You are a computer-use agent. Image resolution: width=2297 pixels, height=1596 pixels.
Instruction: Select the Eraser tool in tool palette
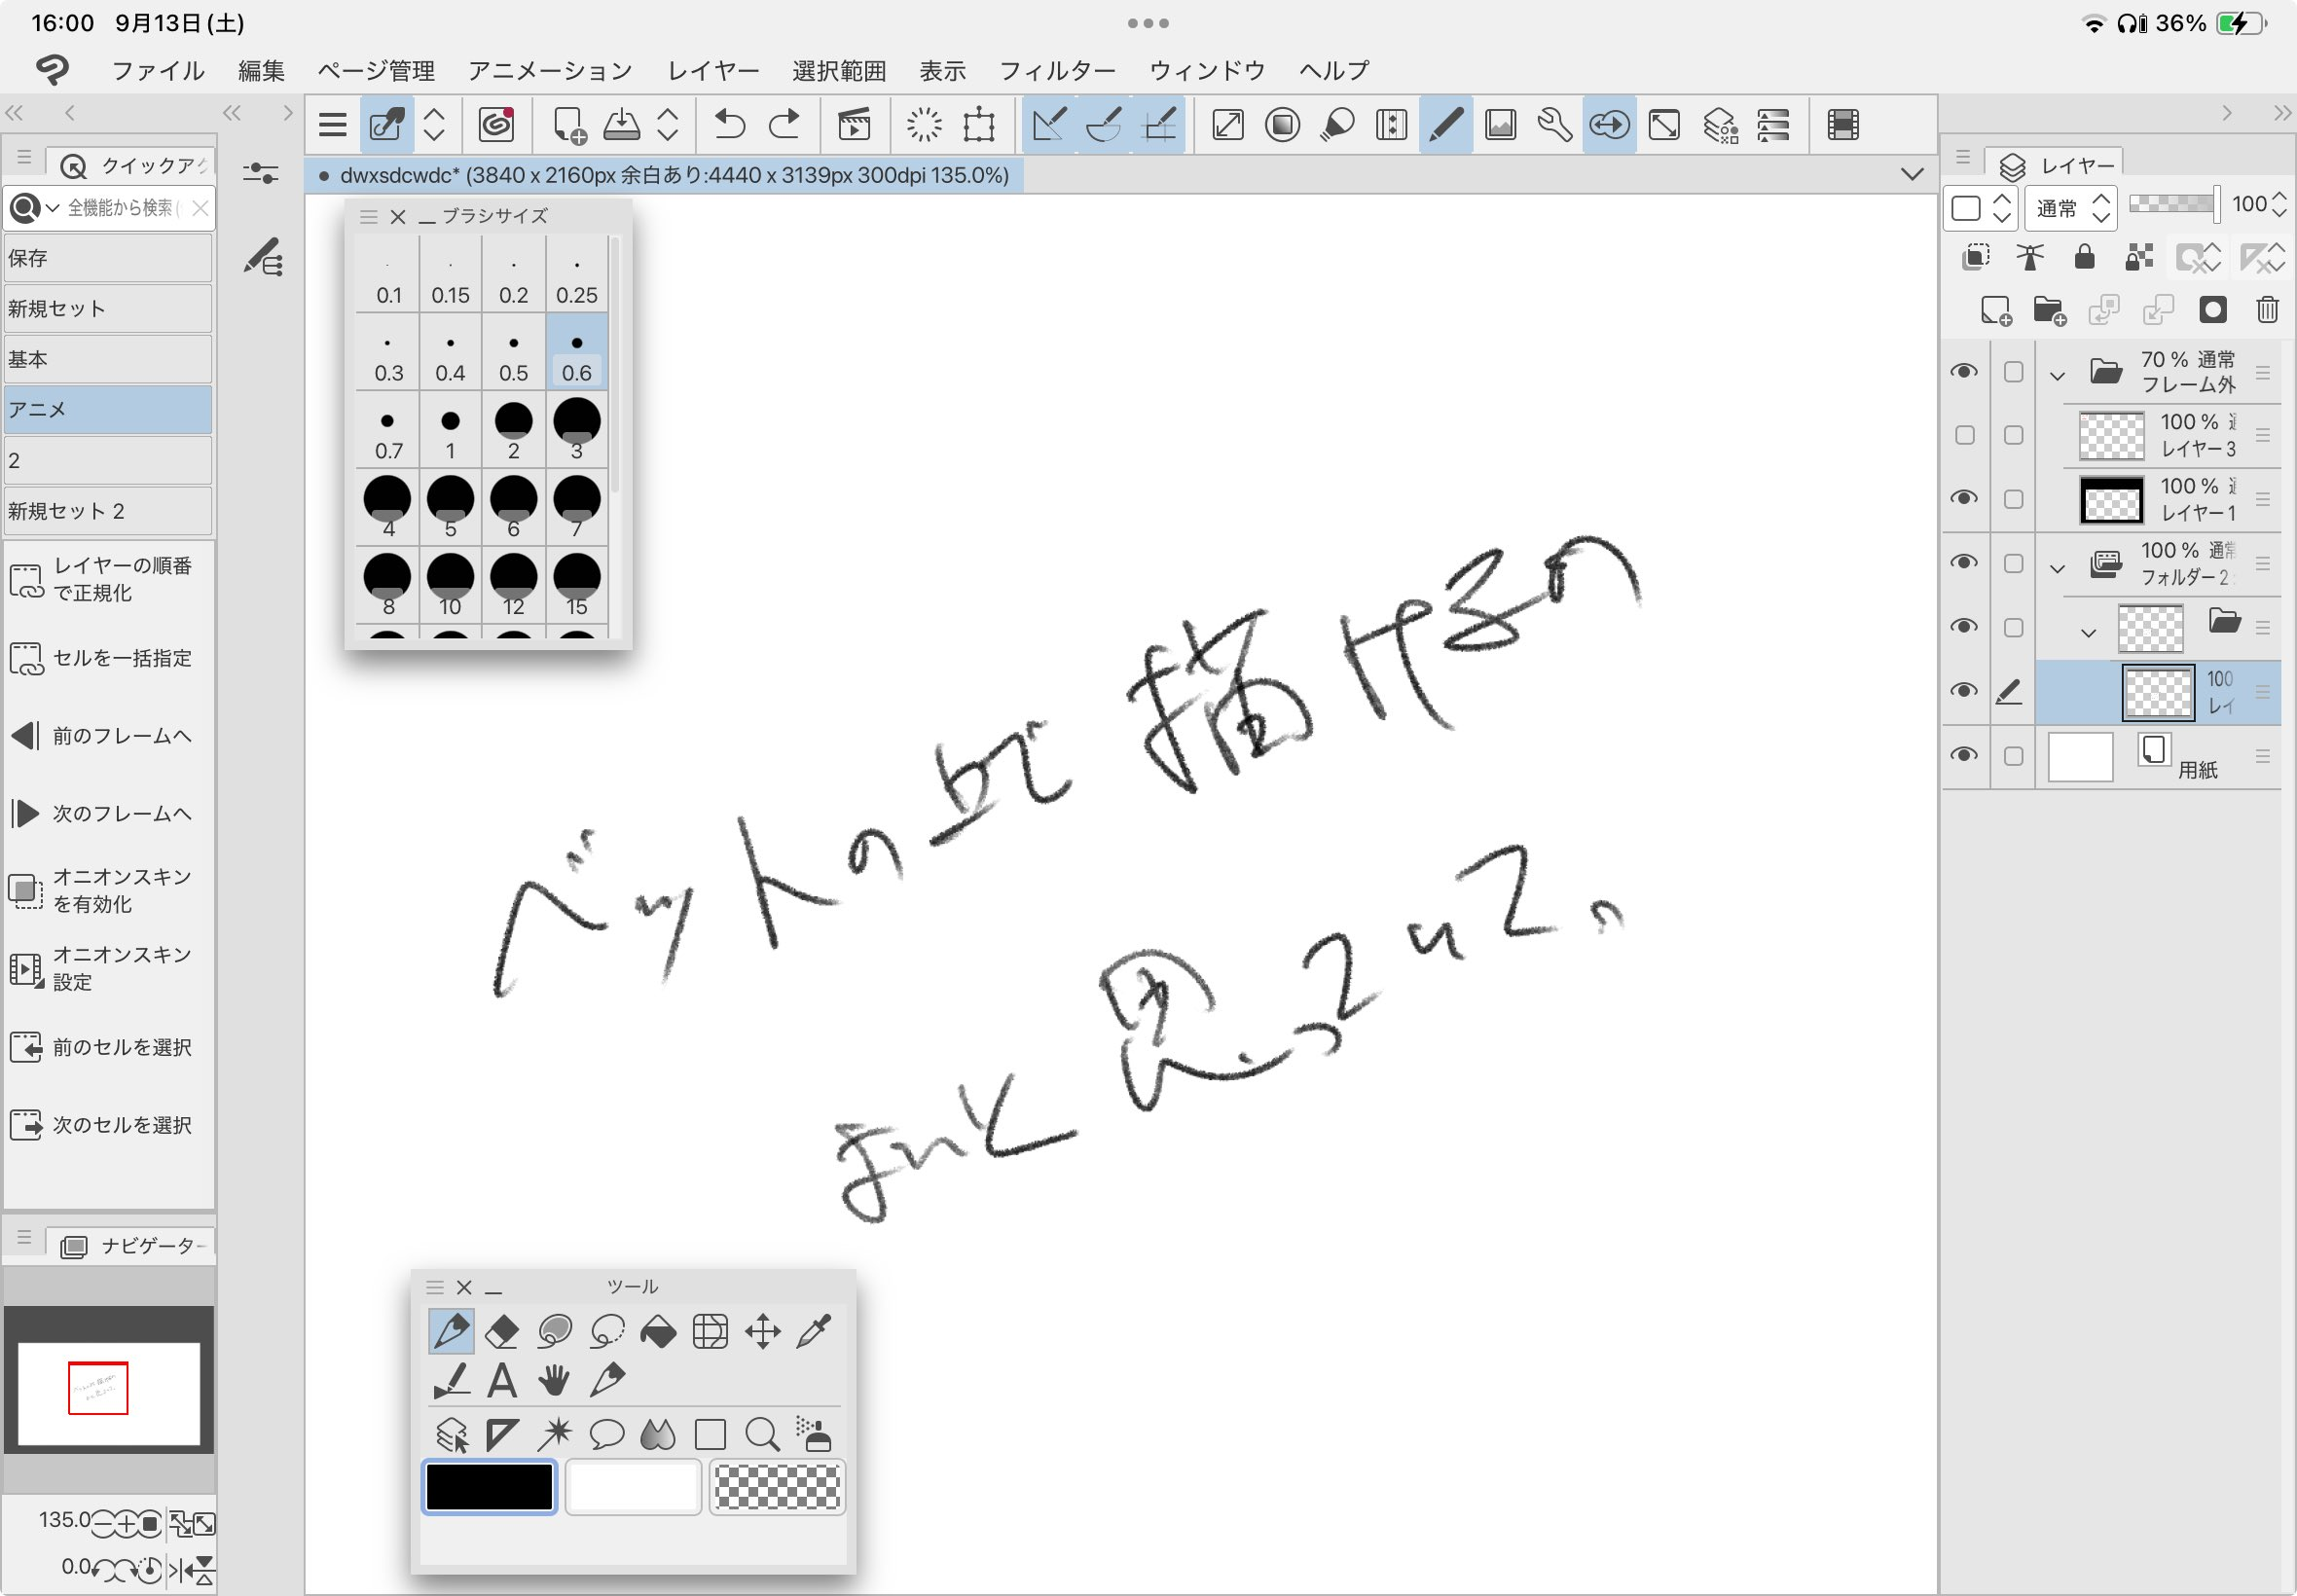click(502, 1331)
